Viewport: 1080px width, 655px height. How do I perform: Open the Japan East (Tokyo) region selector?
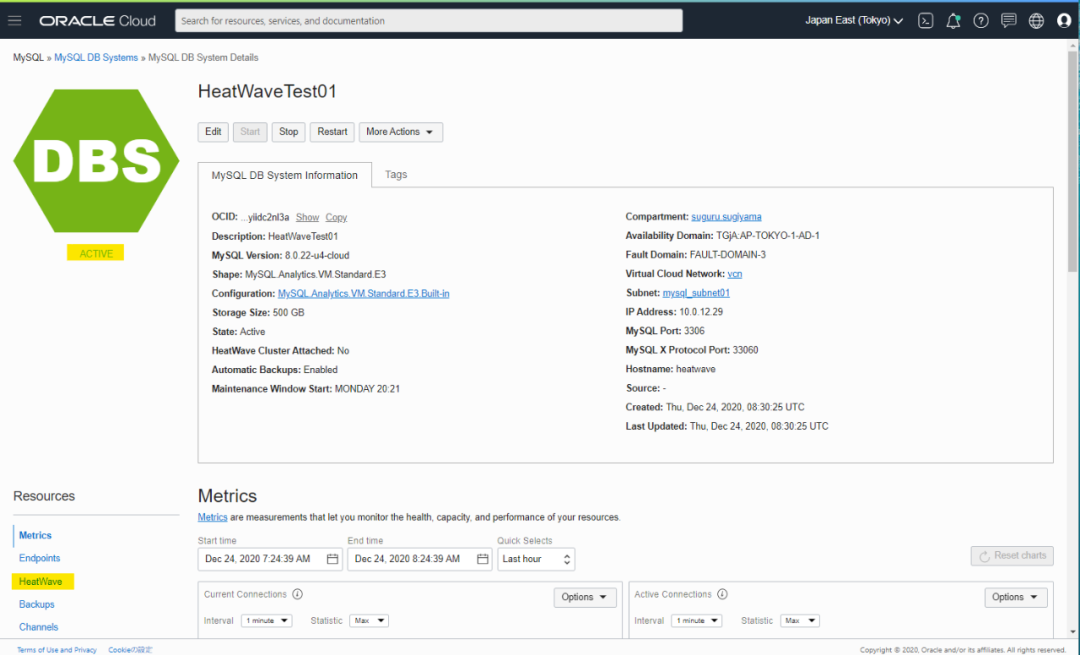pyautogui.click(x=854, y=21)
